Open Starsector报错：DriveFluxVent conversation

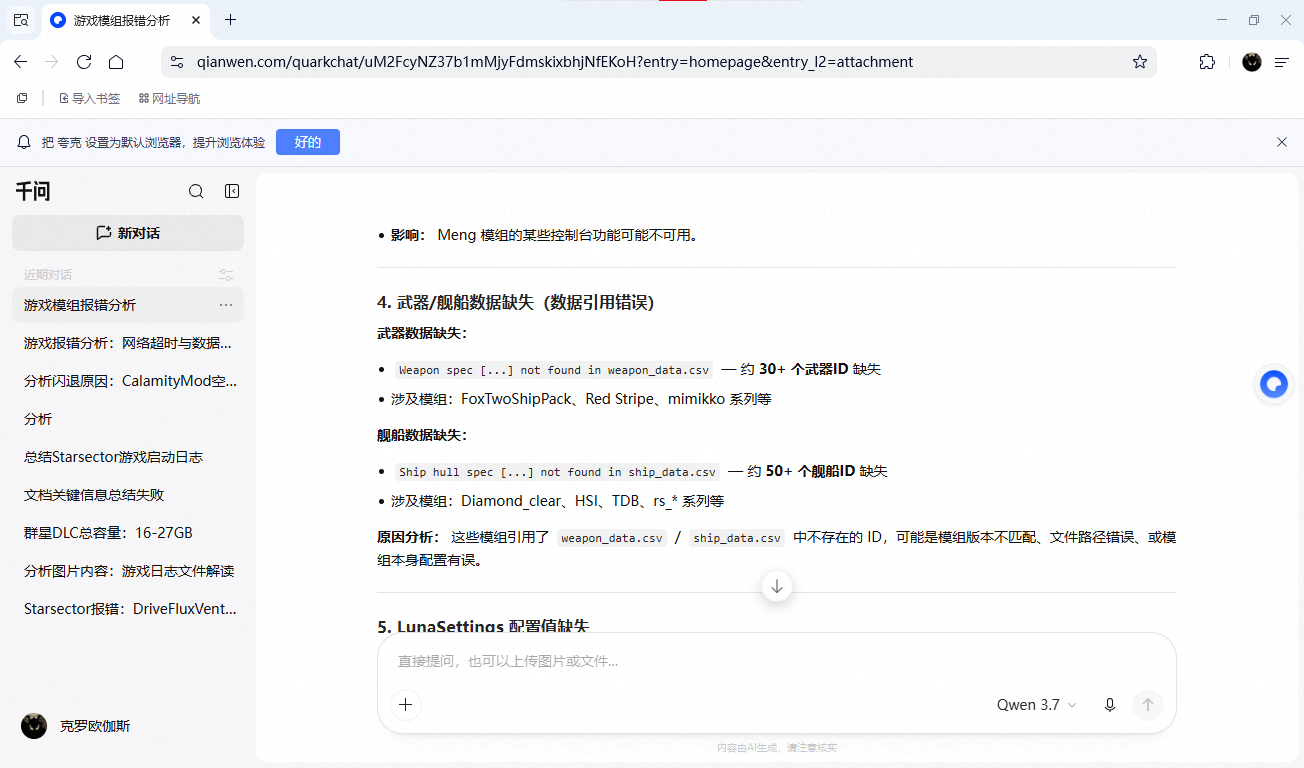[128, 609]
